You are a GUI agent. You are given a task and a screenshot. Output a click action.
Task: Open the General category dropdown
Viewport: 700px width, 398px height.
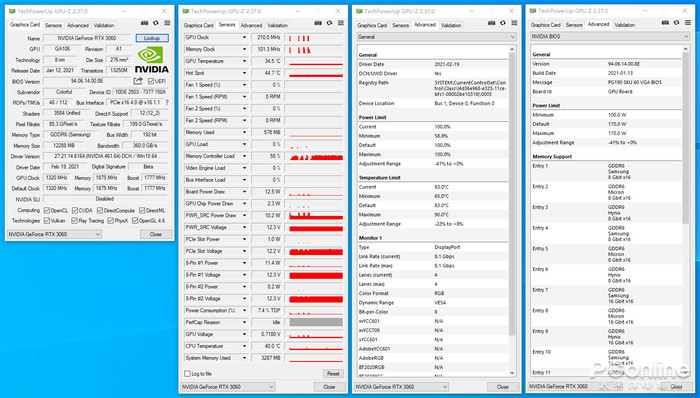point(436,37)
